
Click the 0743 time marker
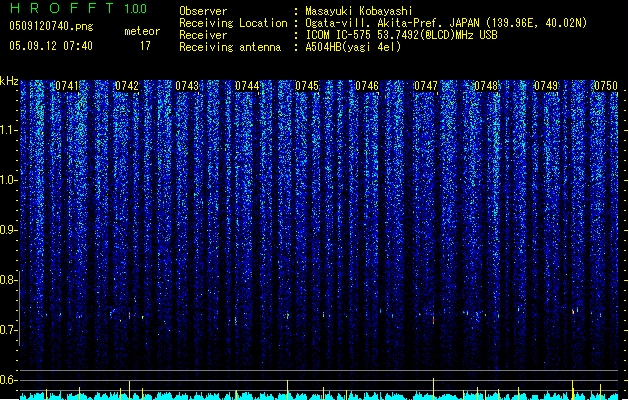[x=187, y=86]
